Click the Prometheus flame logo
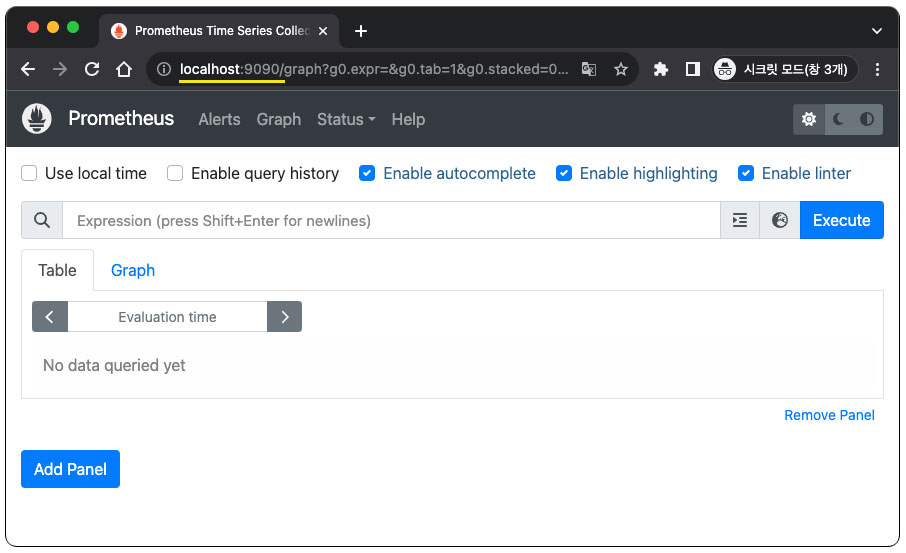This screenshot has height=553, width=906. (36, 118)
